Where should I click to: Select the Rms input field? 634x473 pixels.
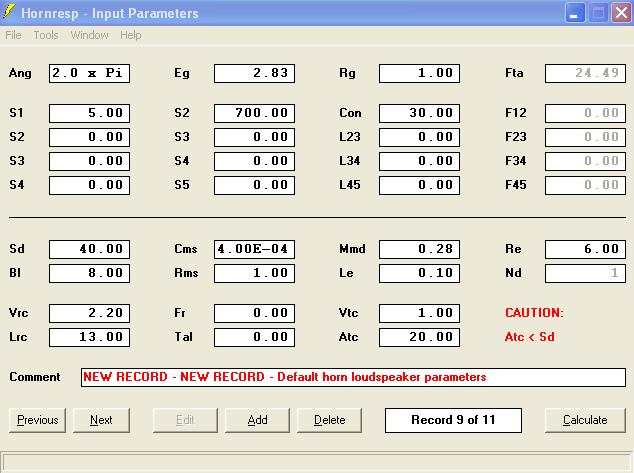coord(254,273)
